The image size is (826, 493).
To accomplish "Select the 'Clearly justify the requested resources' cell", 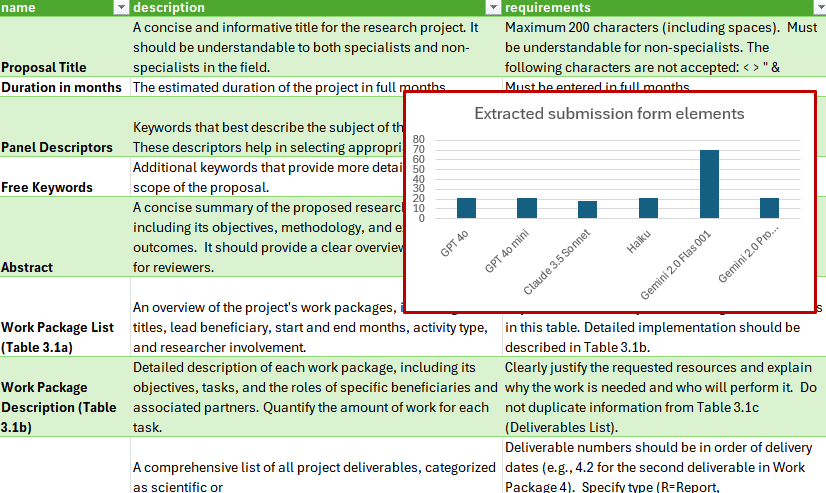I will [x=664, y=397].
